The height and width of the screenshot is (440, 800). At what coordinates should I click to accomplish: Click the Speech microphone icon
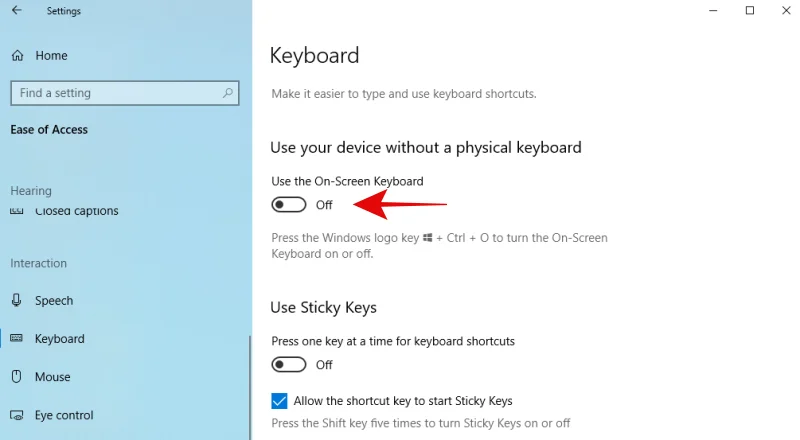click(x=17, y=301)
